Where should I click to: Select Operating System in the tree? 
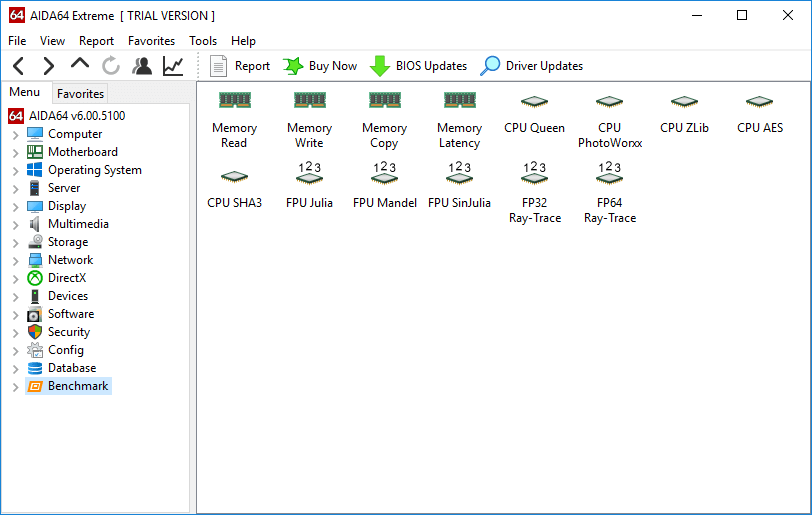point(94,170)
